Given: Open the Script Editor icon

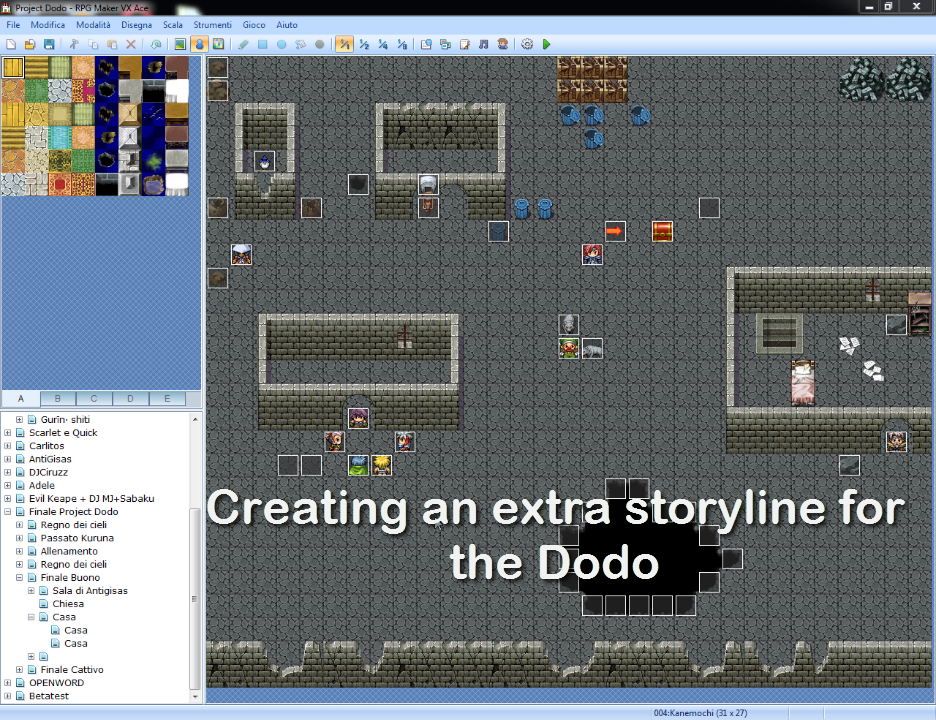Looking at the screenshot, I should click(x=464, y=44).
